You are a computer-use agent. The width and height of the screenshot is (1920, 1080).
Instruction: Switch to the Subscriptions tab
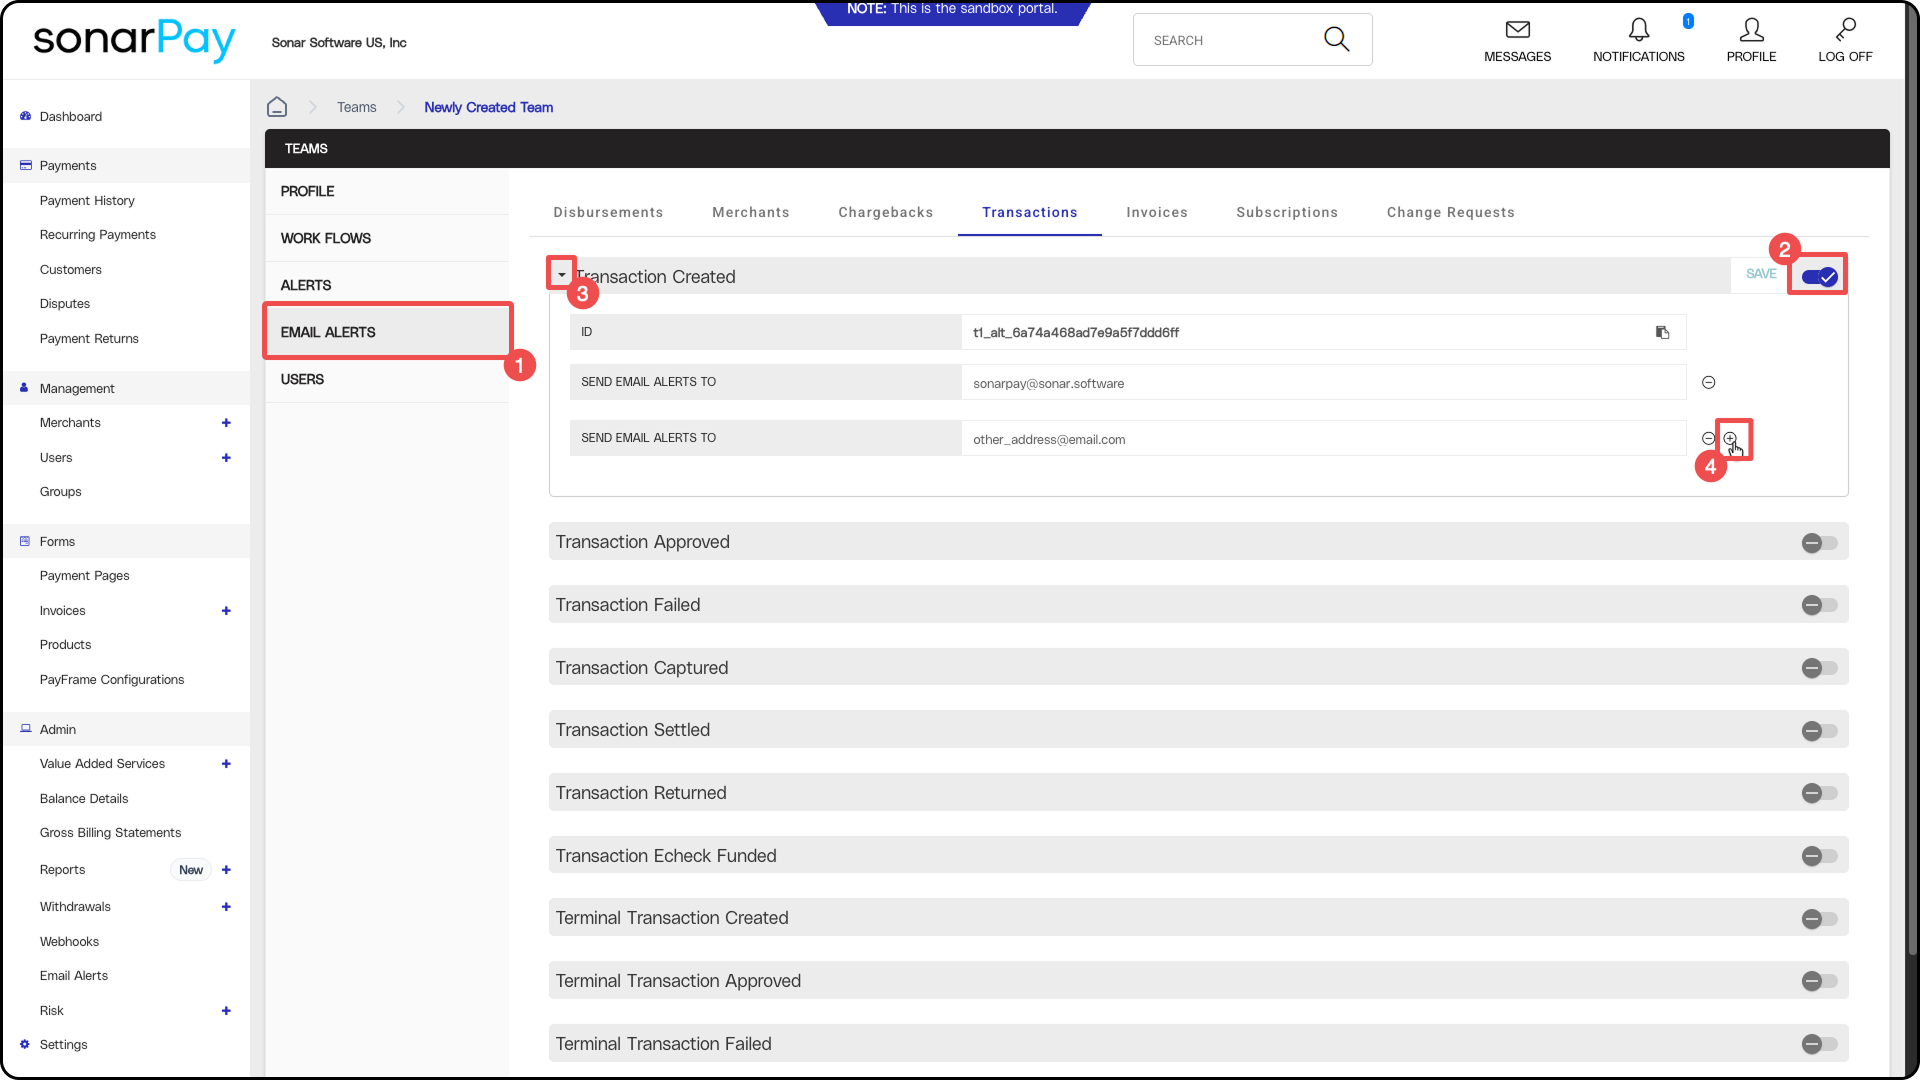coord(1287,212)
